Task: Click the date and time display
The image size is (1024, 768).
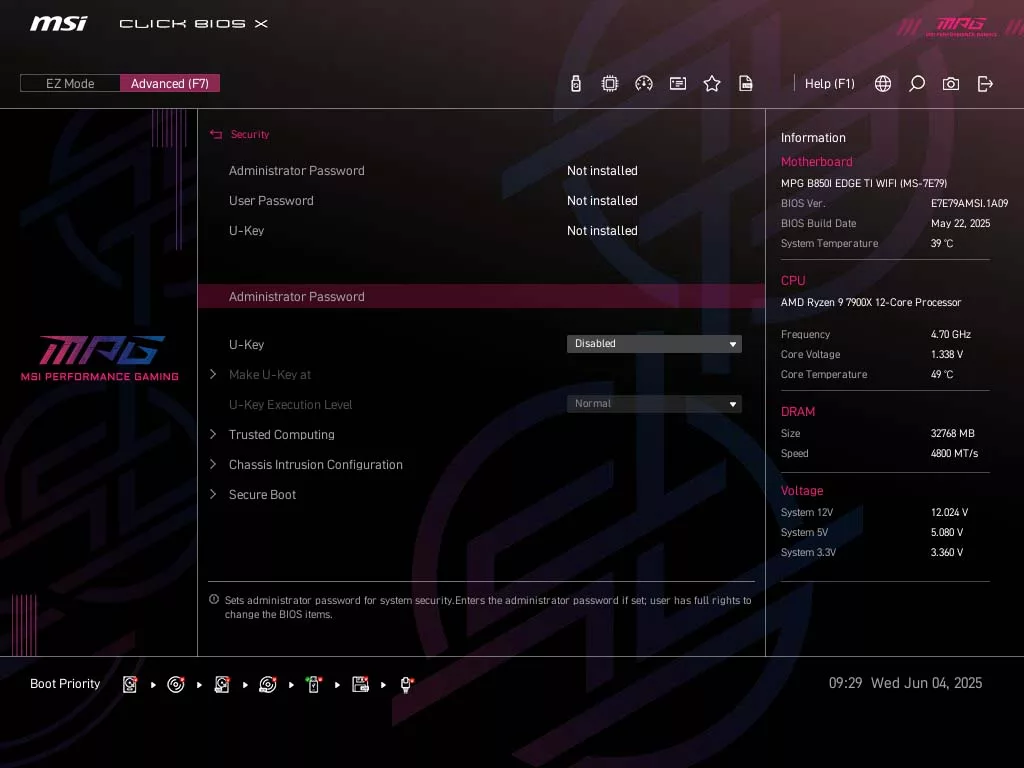Action: 905,683
